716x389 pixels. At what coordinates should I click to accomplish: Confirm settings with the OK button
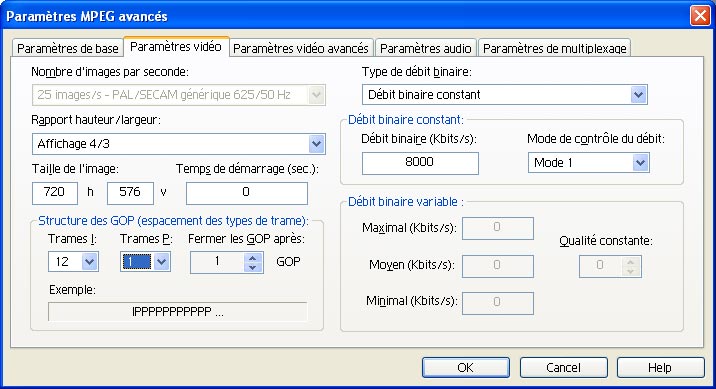(466, 367)
